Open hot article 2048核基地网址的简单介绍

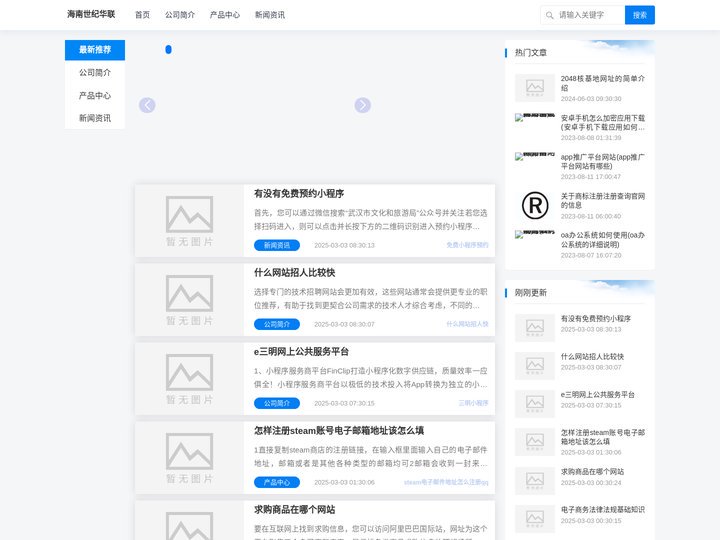click(602, 83)
